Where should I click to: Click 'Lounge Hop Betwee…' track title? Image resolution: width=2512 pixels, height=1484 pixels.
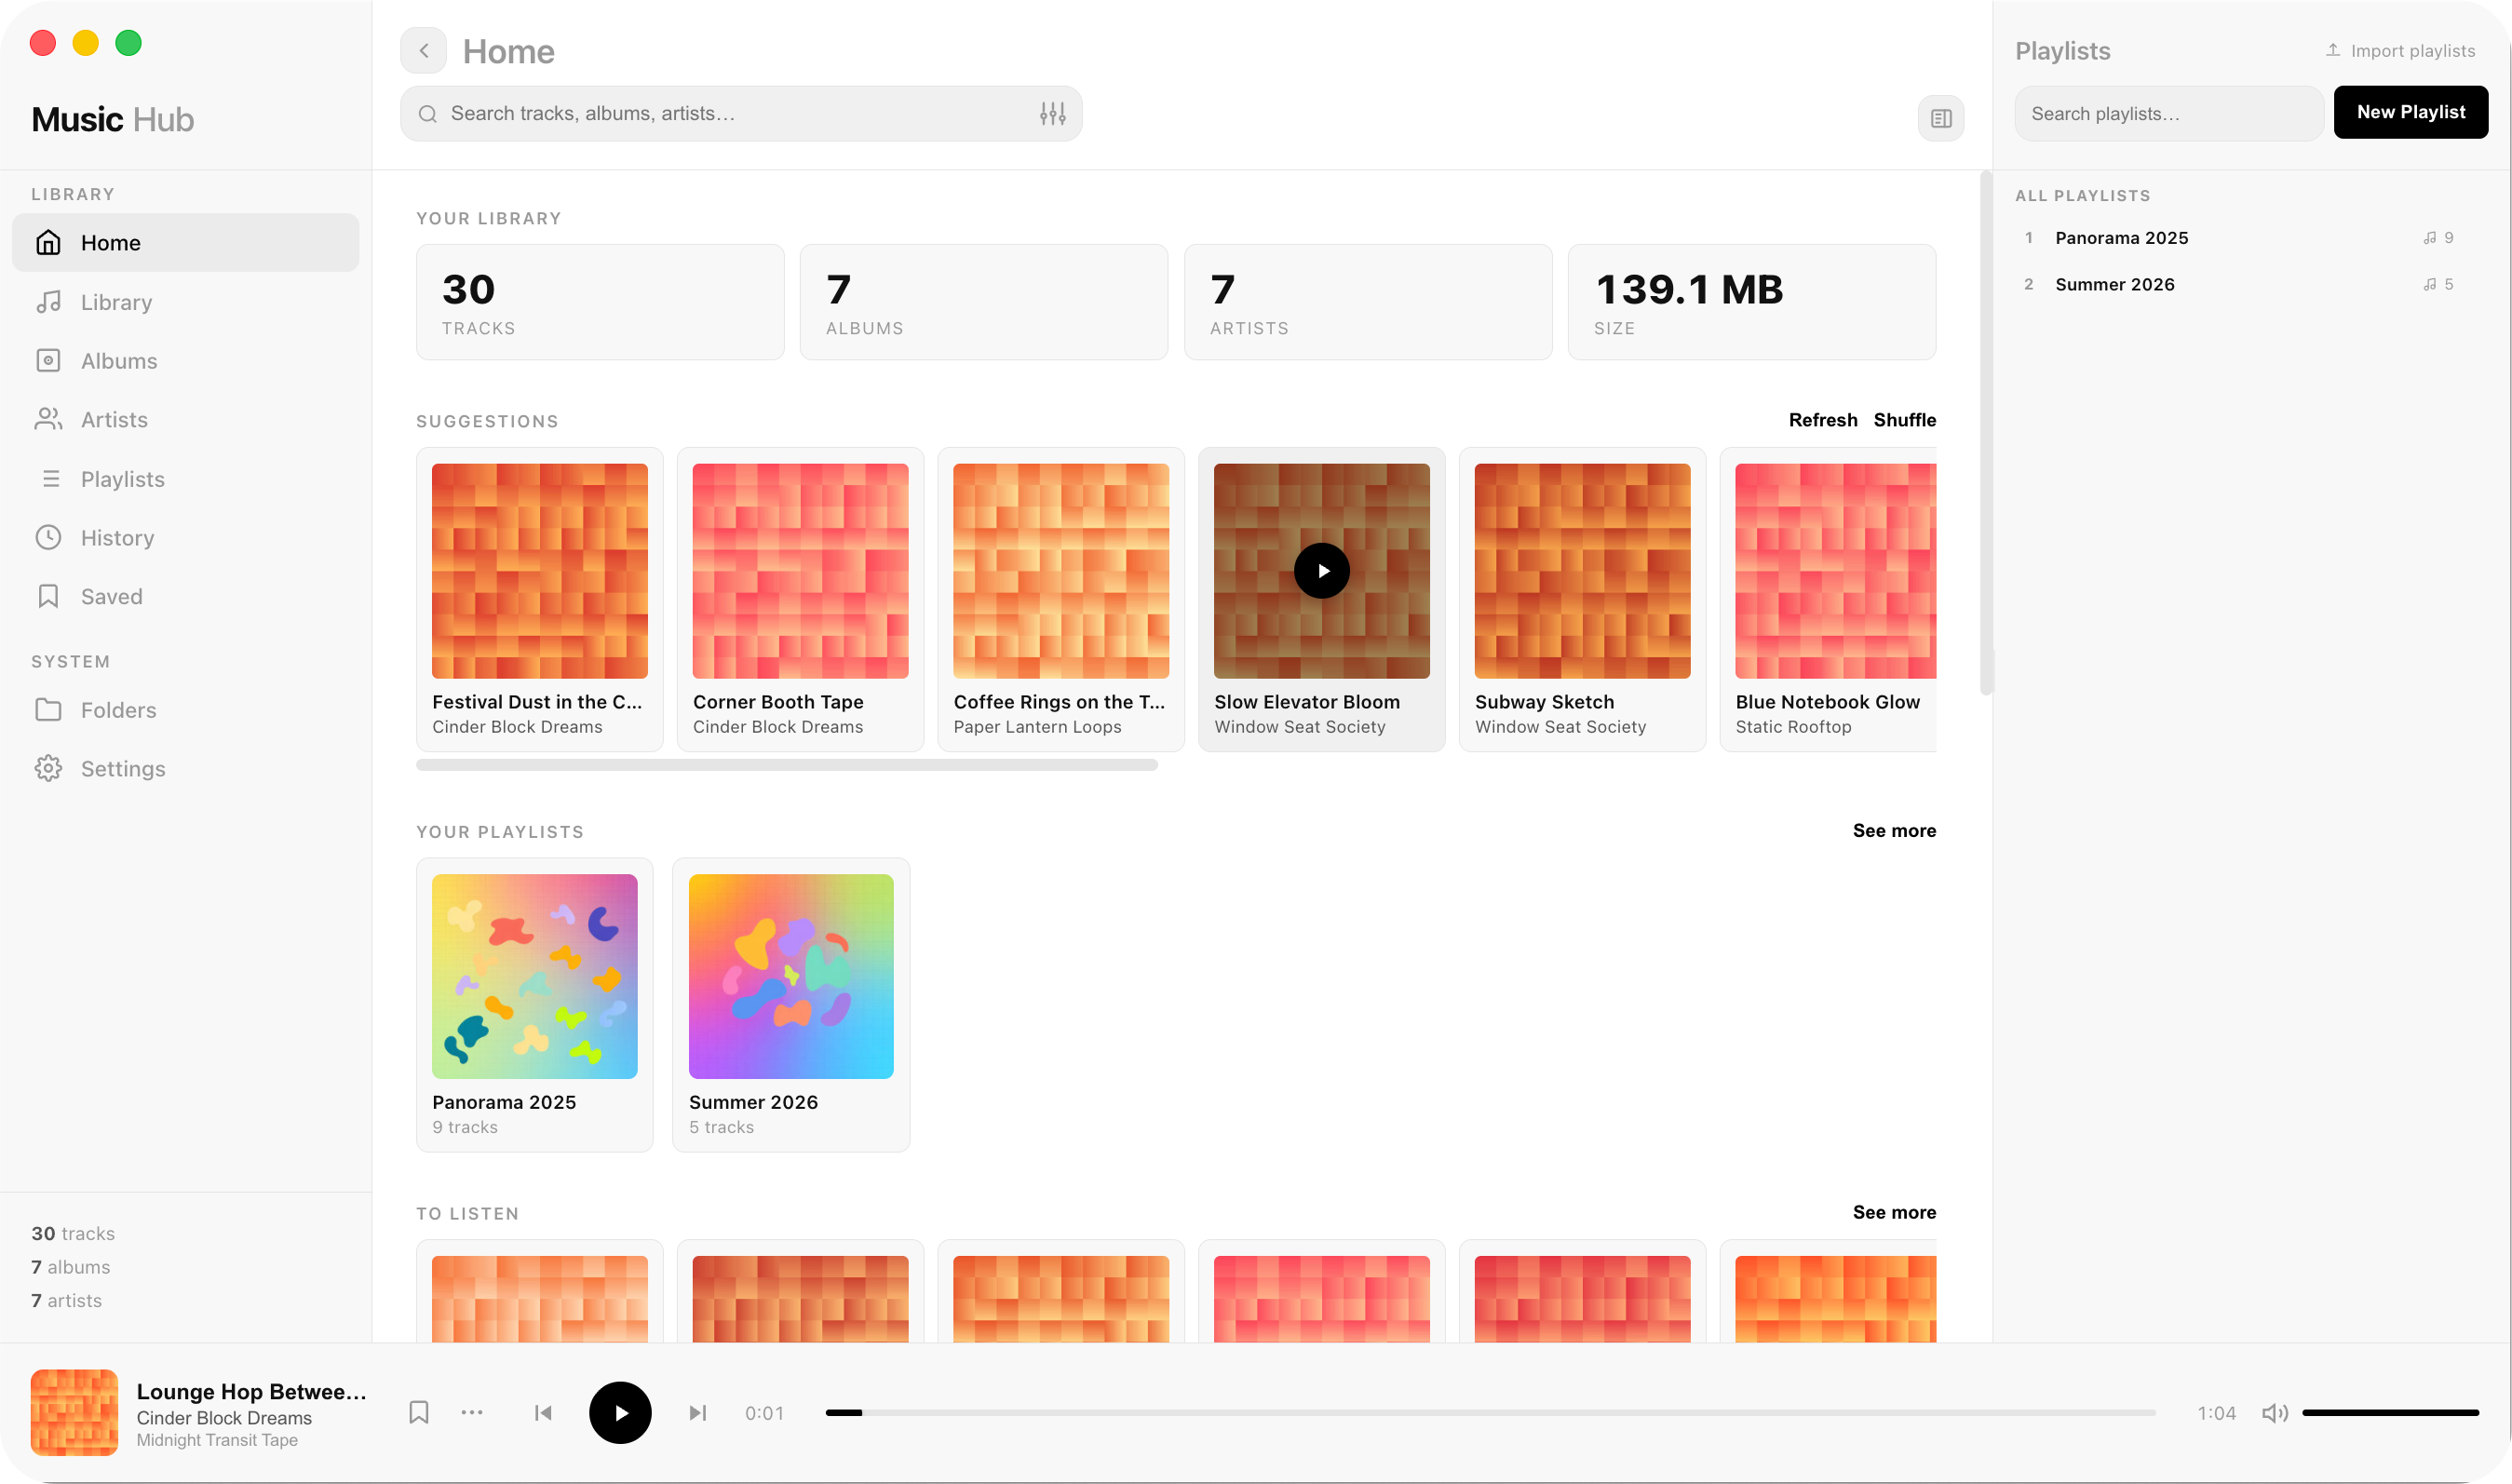coord(252,1392)
